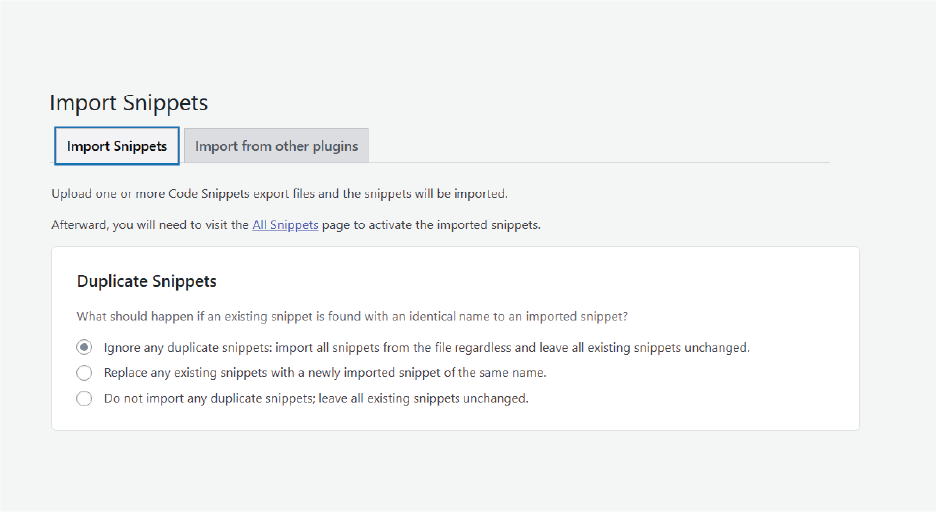This screenshot has height=512, width=936.
Task: Open the Import from other plugins tab
Action: click(x=276, y=146)
